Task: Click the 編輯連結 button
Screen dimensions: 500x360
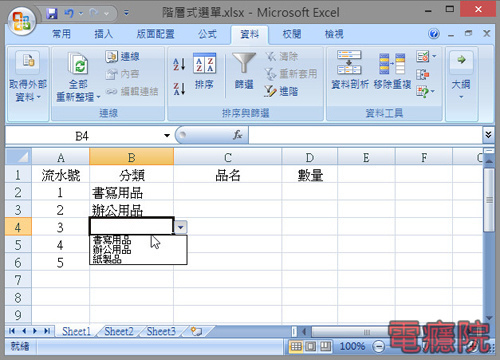Action: tap(132, 91)
